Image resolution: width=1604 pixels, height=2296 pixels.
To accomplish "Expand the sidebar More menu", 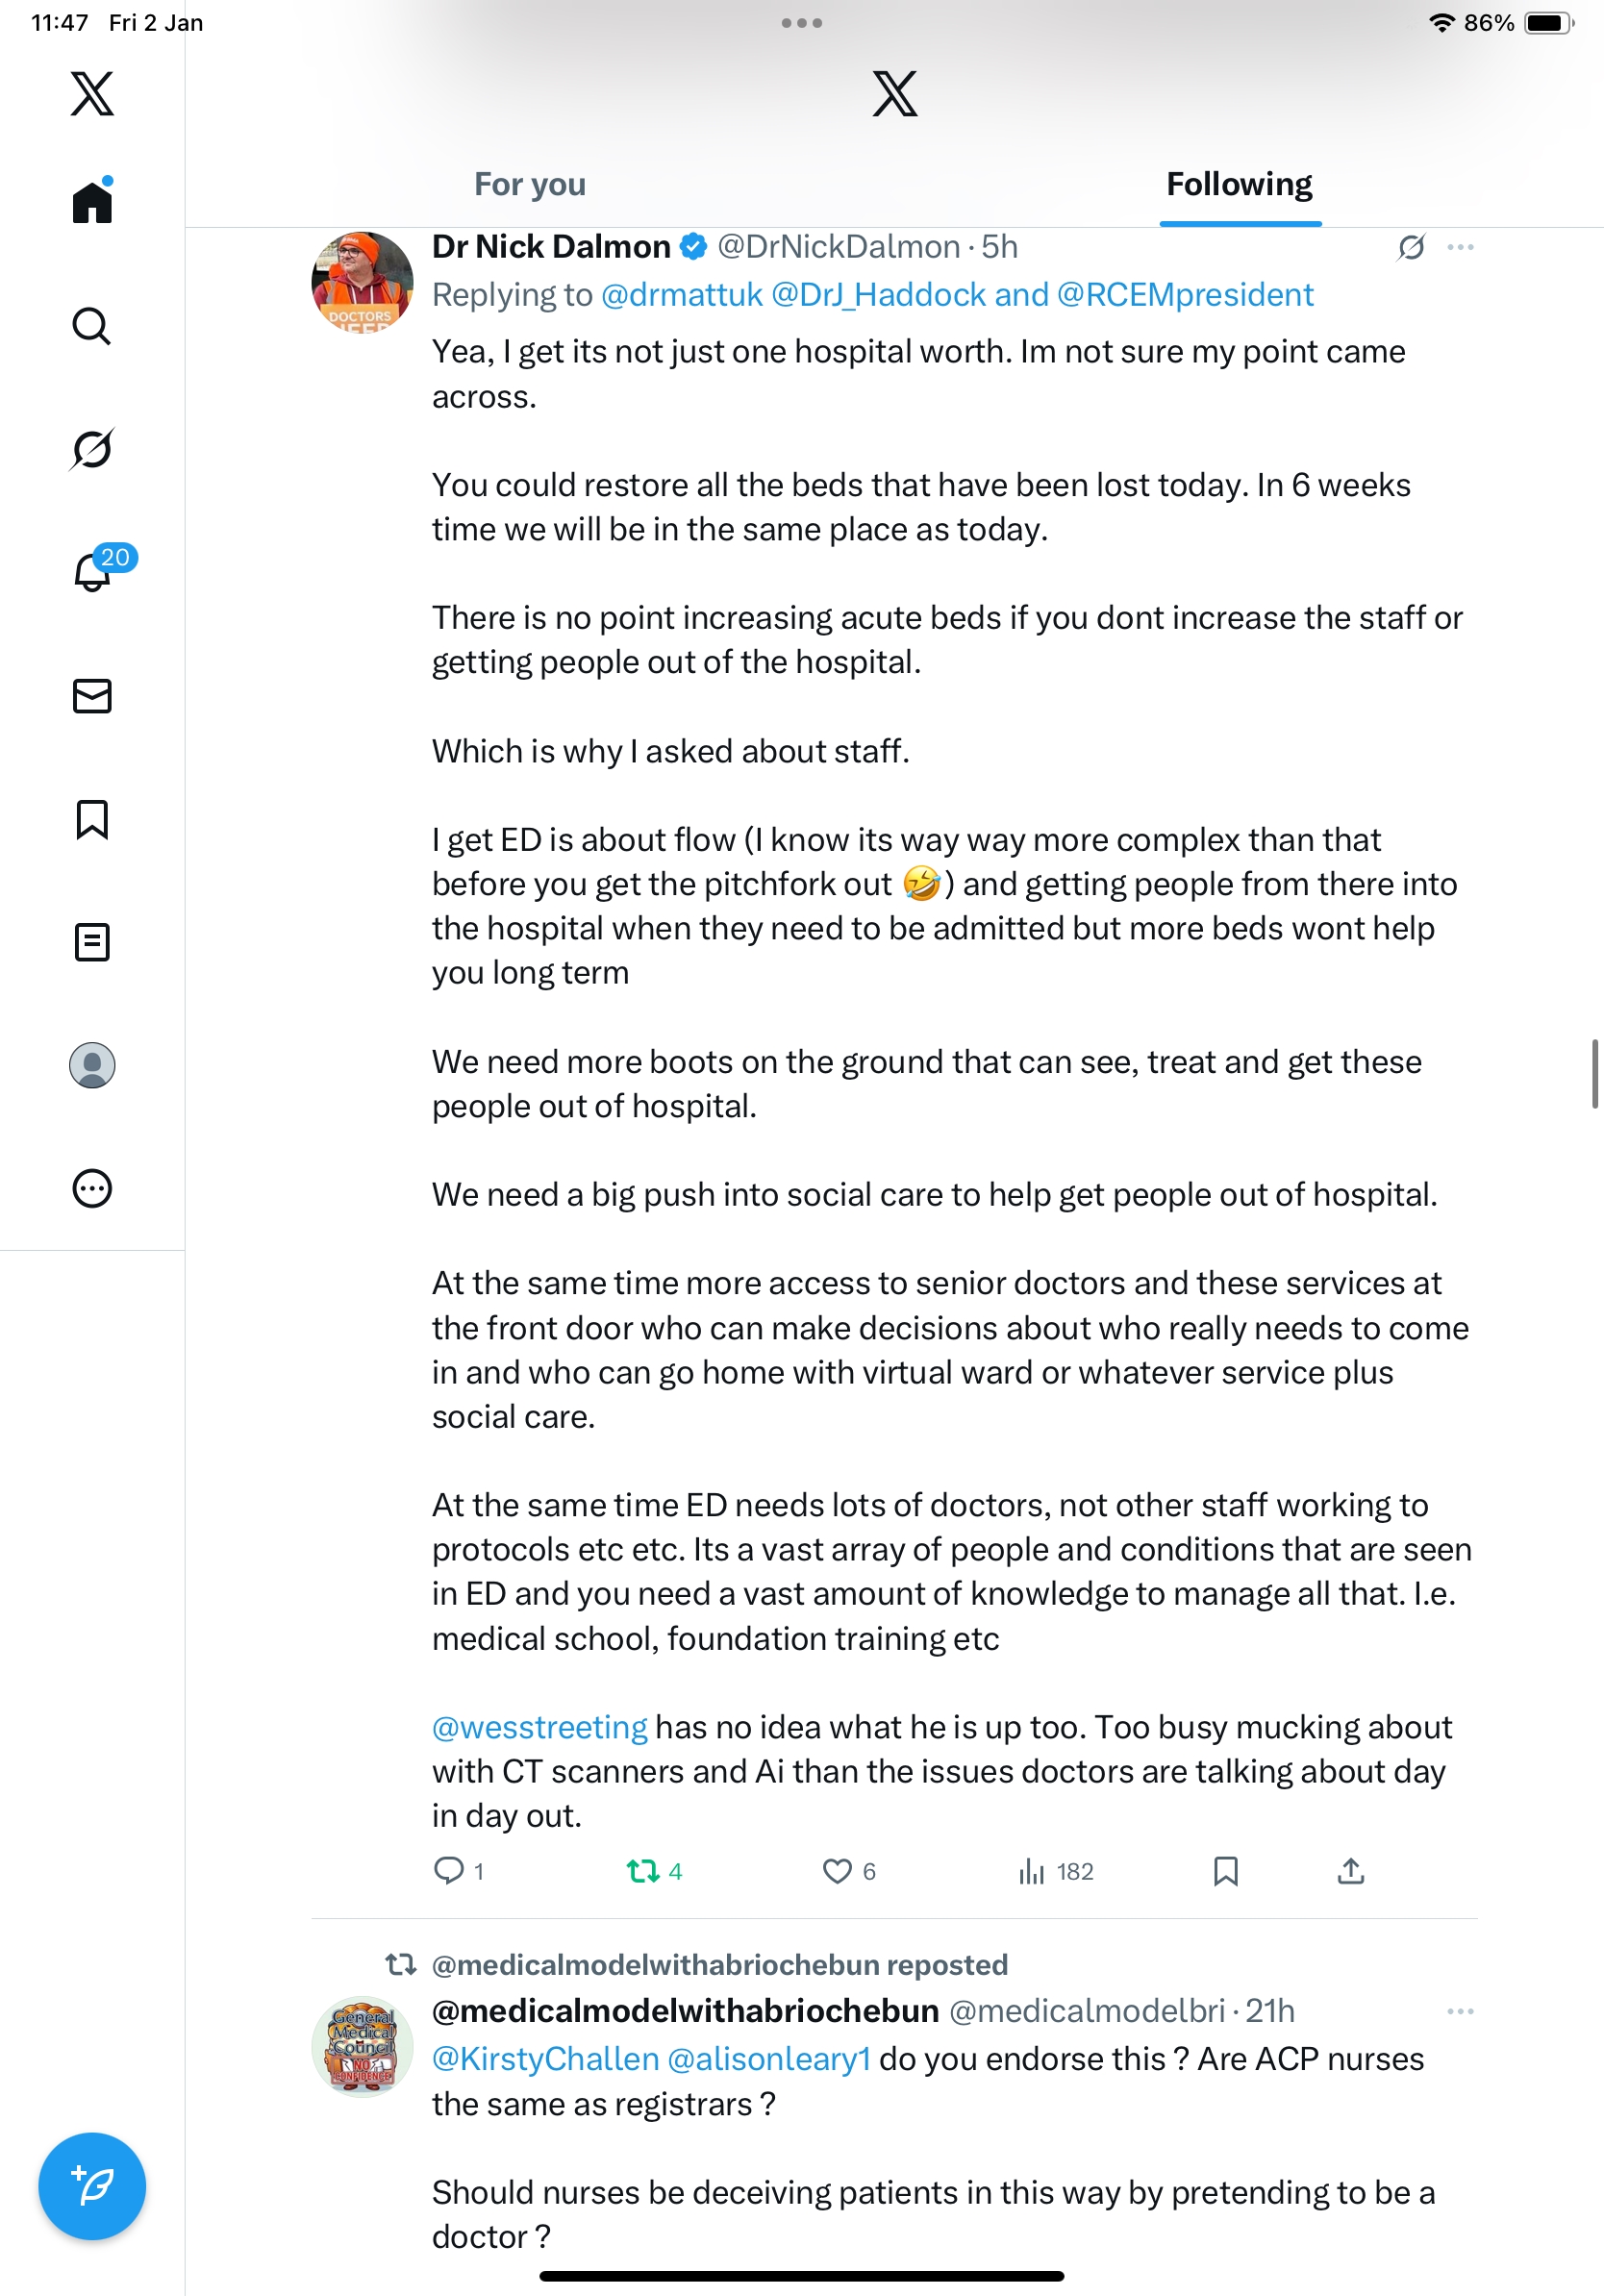I will (92, 1188).
